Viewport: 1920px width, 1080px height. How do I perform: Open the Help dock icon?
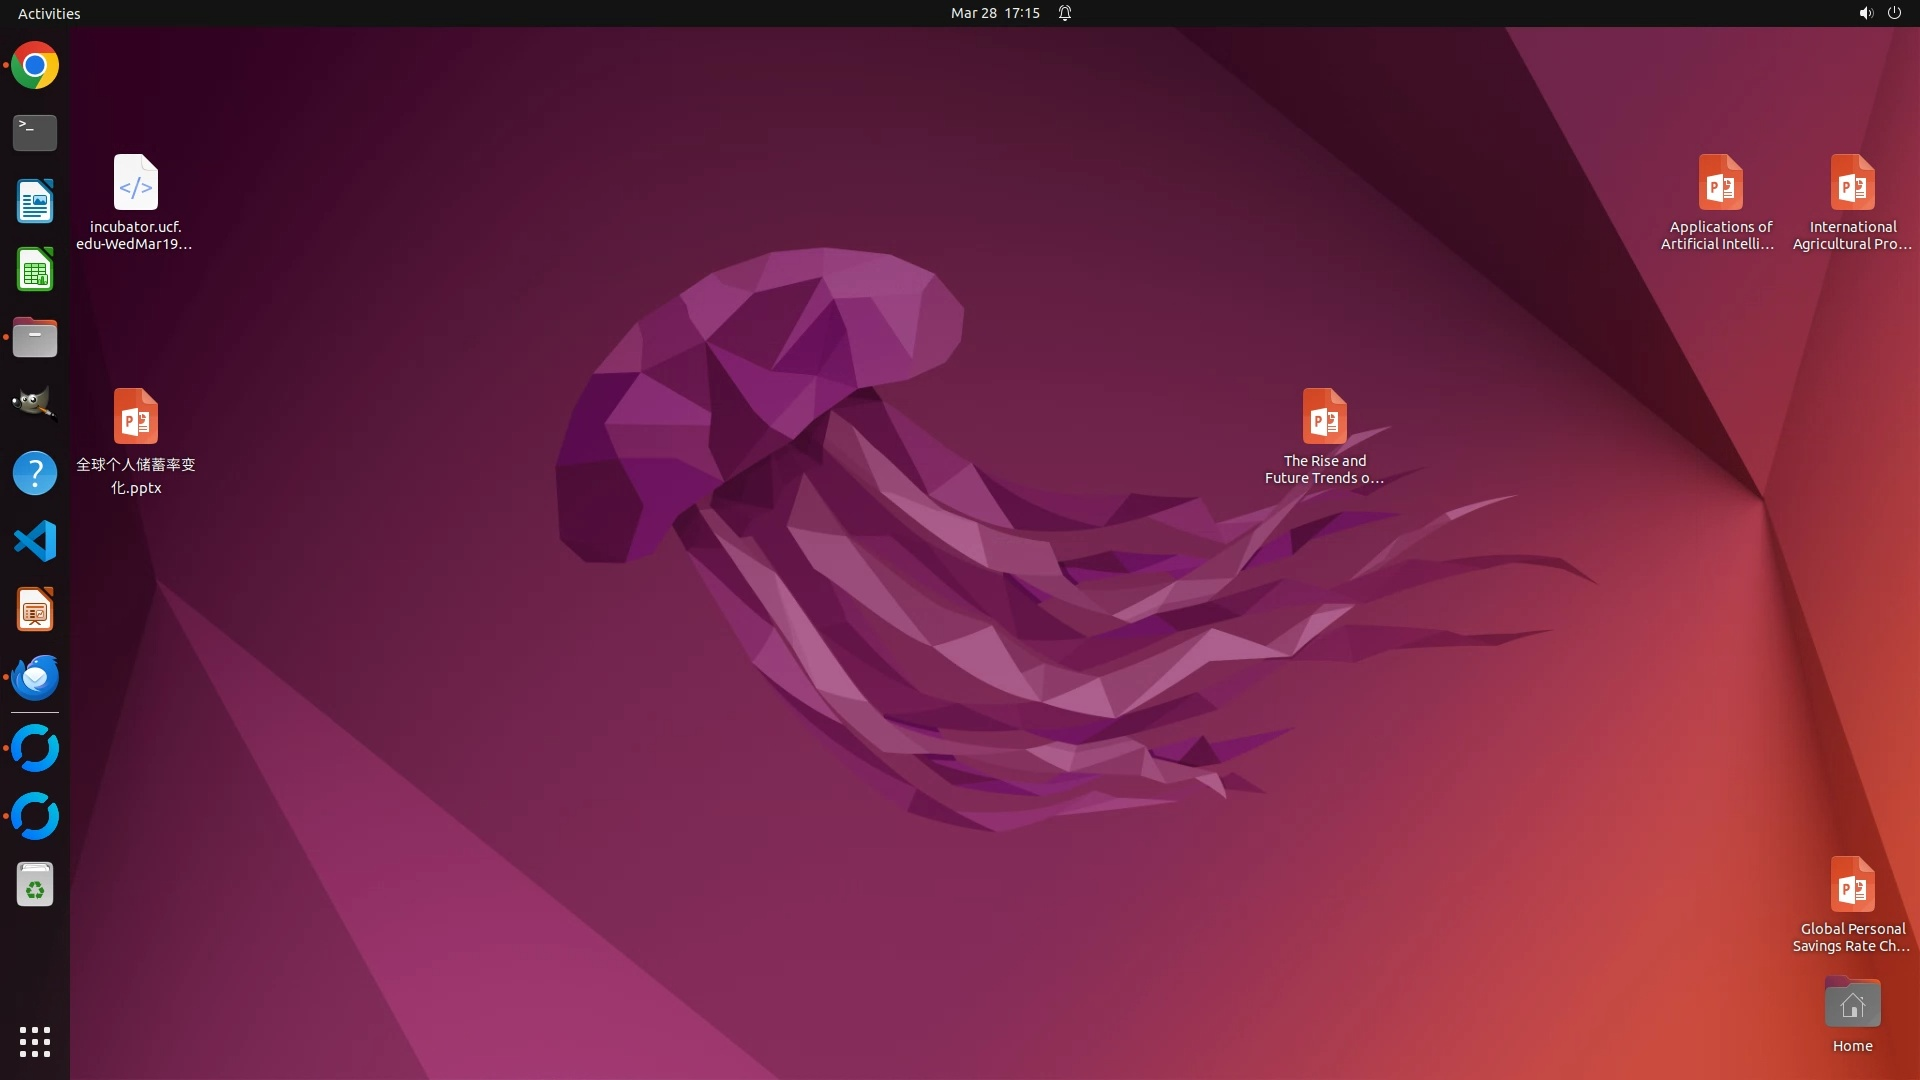pos(35,473)
